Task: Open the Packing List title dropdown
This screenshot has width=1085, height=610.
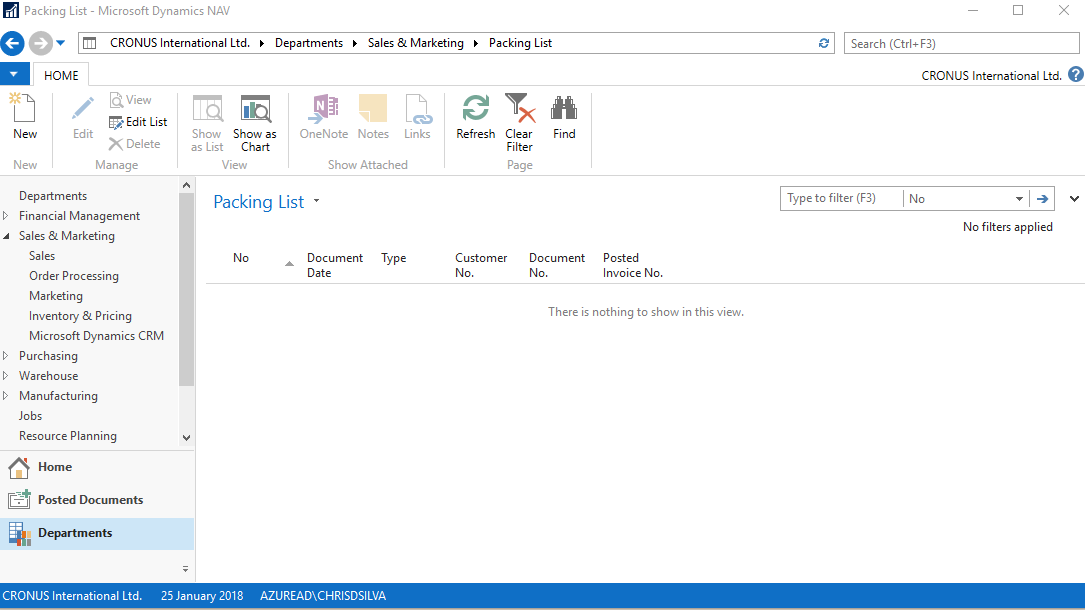Action: (x=316, y=201)
